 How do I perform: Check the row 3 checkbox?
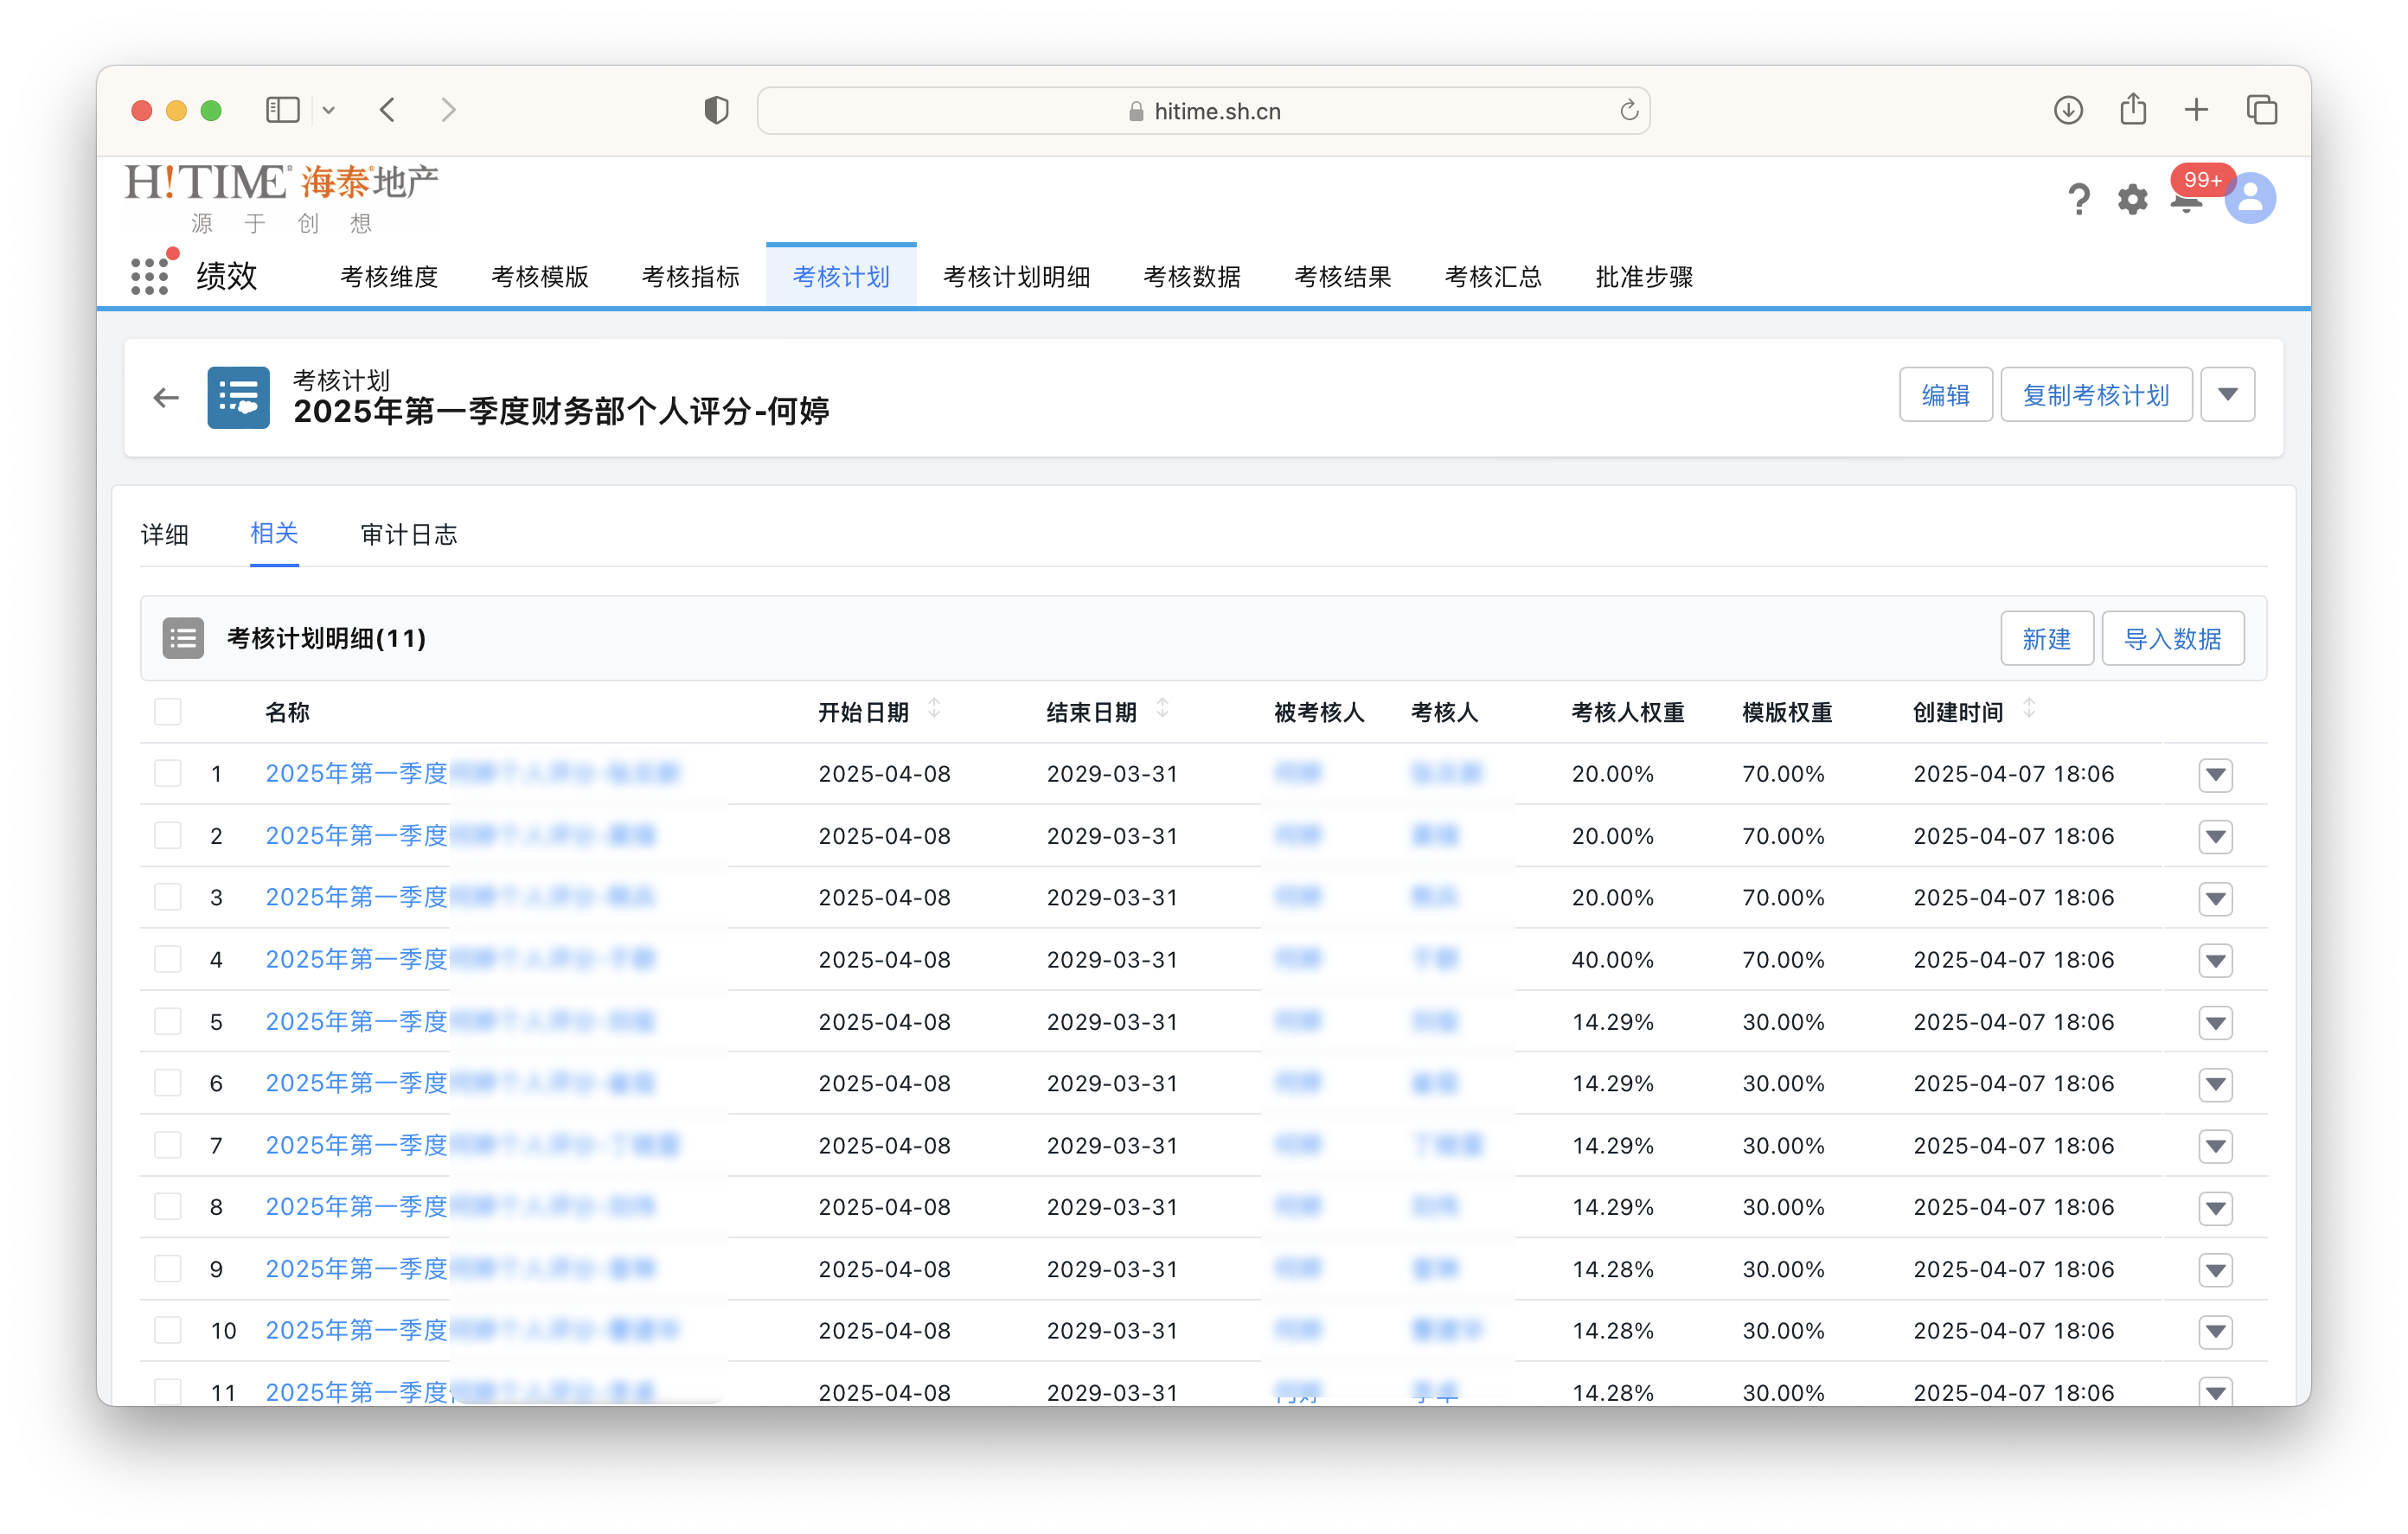tap(168, 897)
